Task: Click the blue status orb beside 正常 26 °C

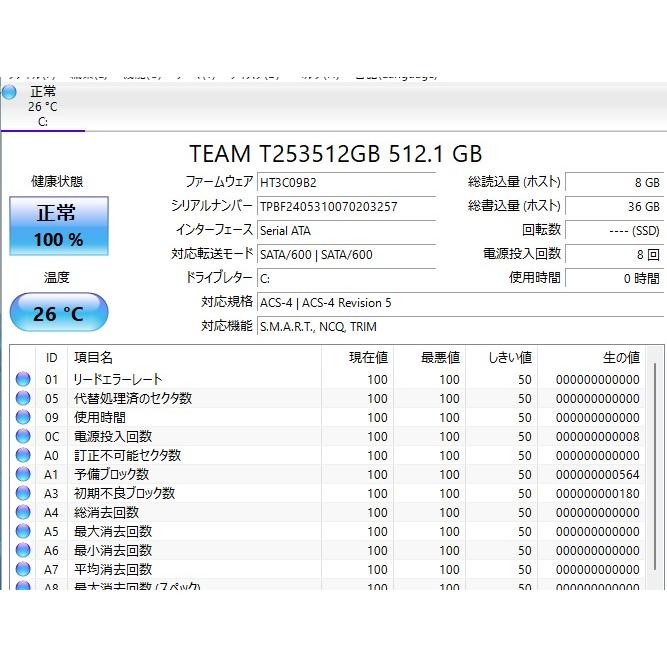Action: click(x=9, y=92)
